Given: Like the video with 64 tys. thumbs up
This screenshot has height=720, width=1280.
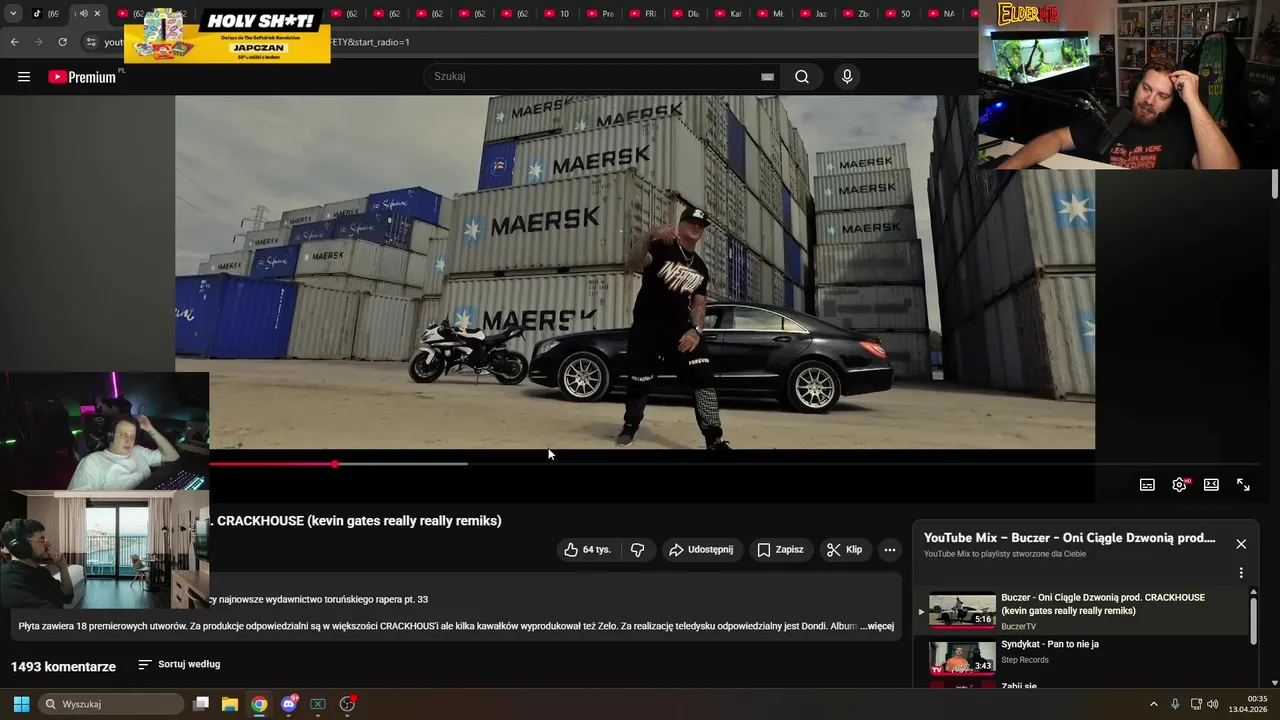Looking at the screenshot, I should coord(587,550).
